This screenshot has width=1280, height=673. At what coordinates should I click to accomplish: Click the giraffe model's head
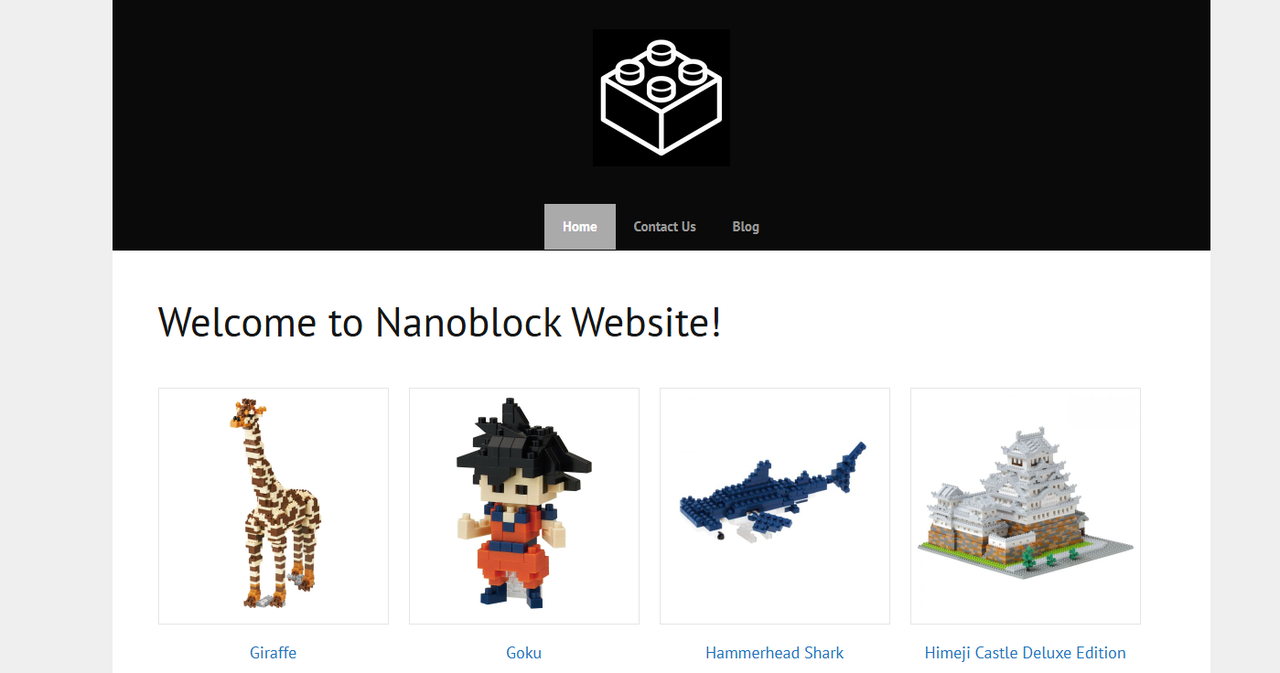(x=250, y=412)
